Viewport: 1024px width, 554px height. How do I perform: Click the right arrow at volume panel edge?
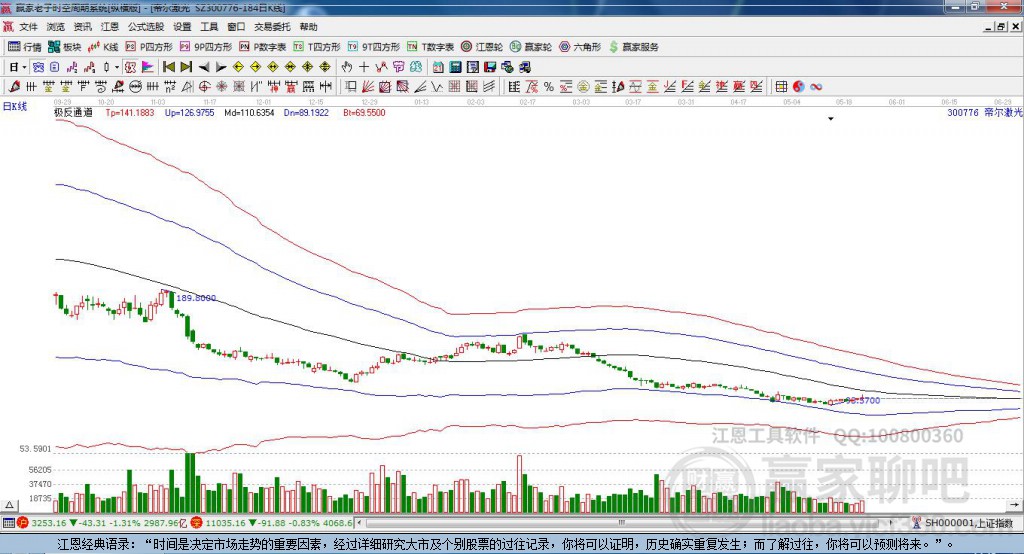coord(1013,505)
